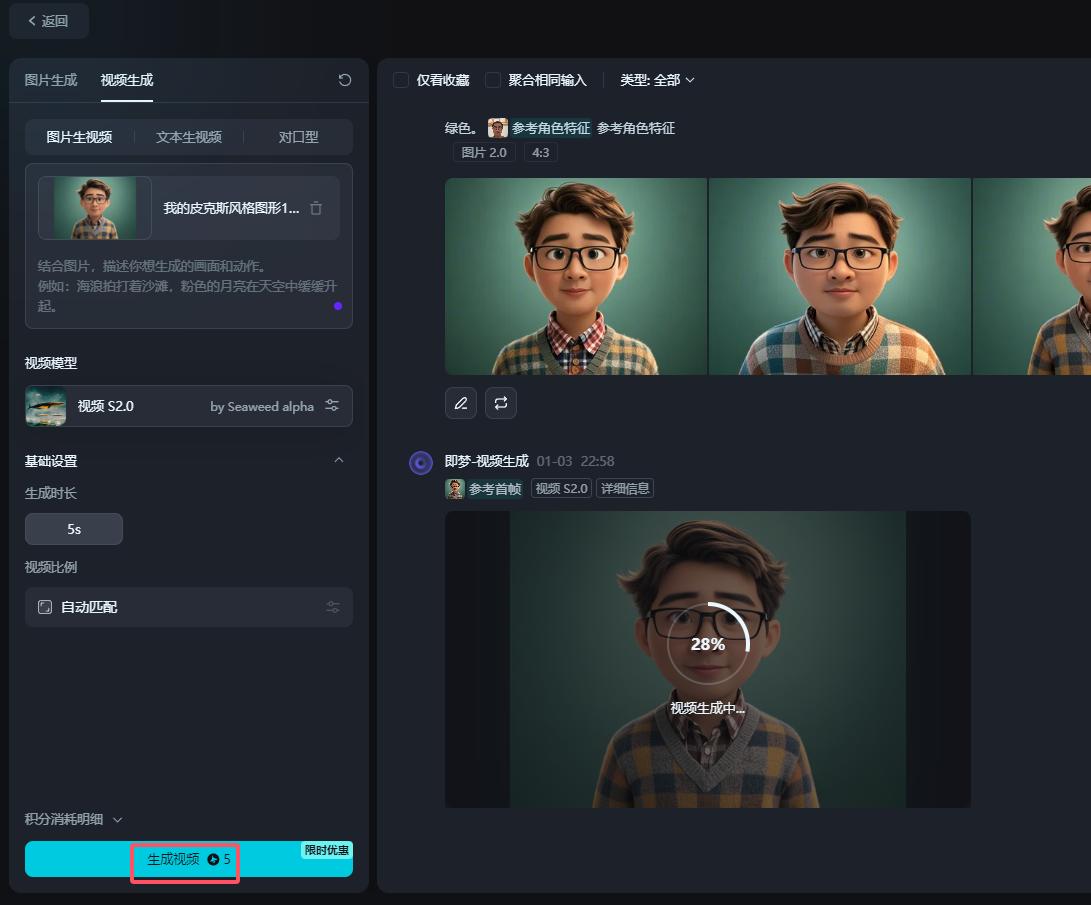Image resolution: width=1091 pixels, height=905 pixels.
Task: Enable the 仅看收藏 checkbox
Action: [x=401, y=80]
